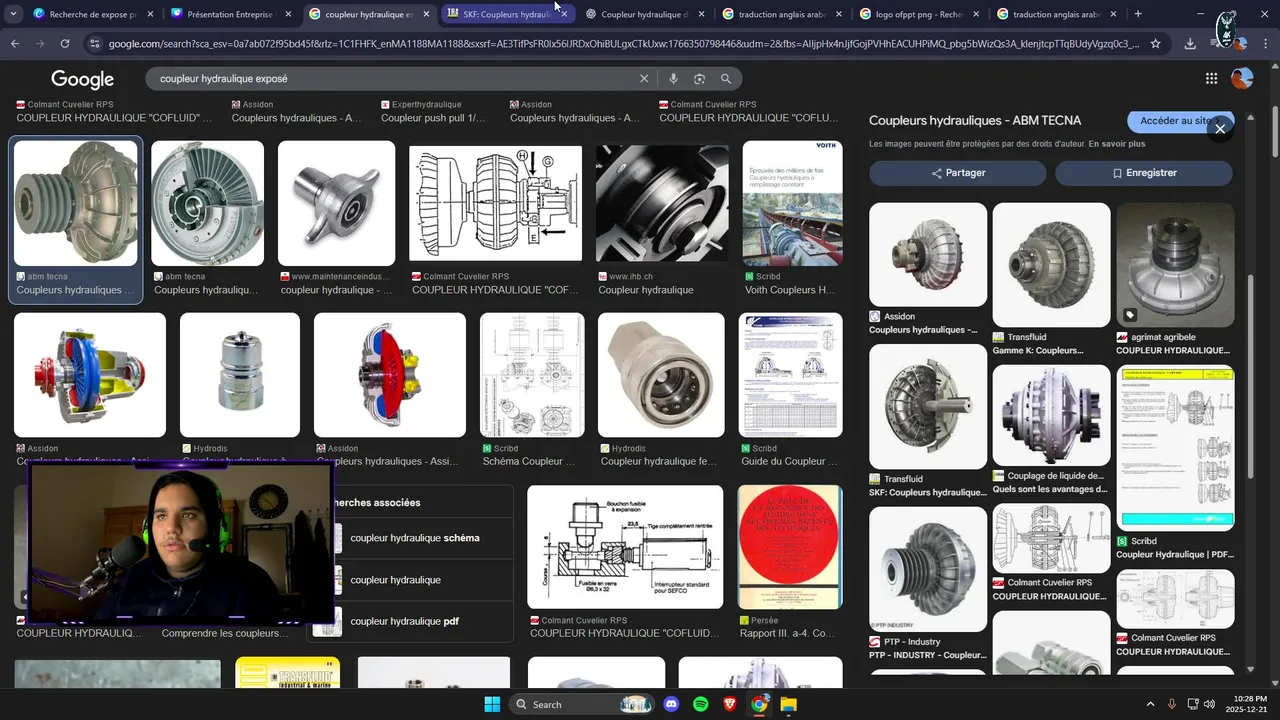Close the SKF Coupleurs hydrauliques tab
1280x720 pixels.
click(564, 14)
